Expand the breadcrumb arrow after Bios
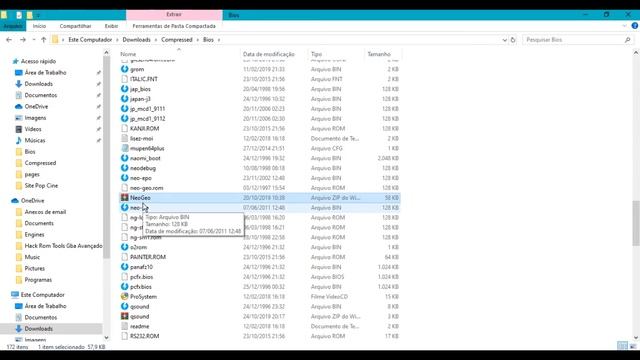 point(219,40)
